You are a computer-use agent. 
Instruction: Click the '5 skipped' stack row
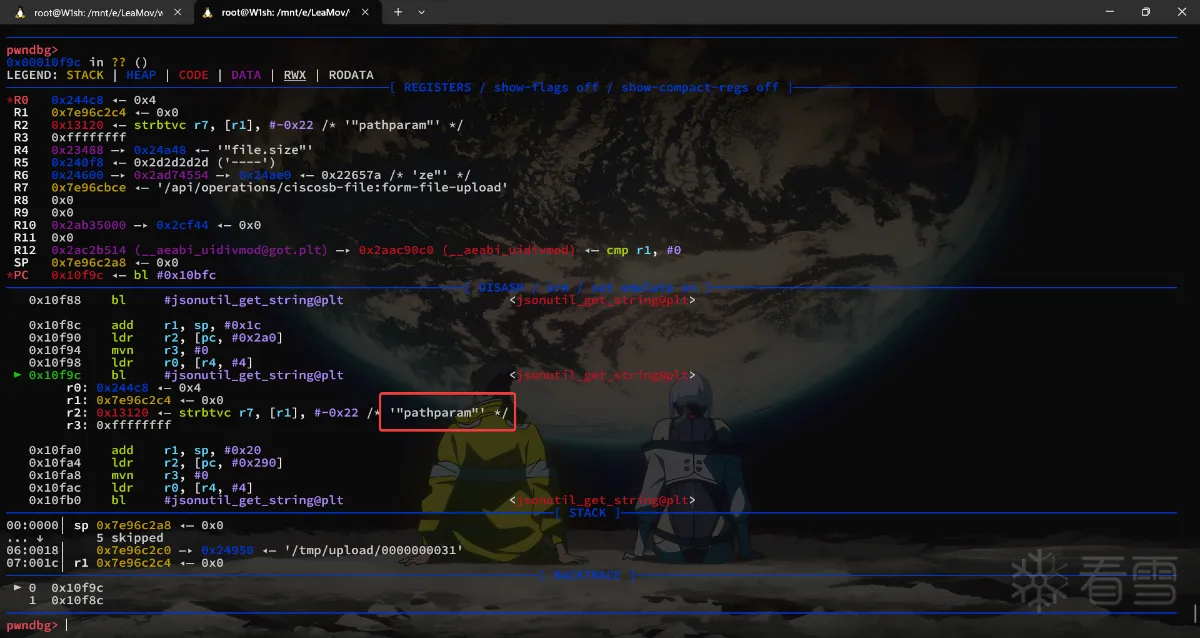[x=130, y=538]
